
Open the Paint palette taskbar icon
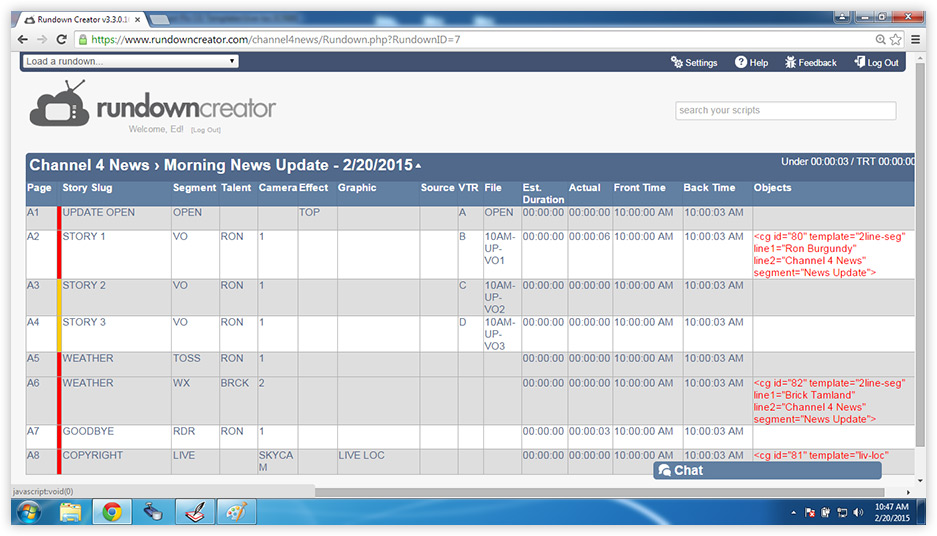click(236, 512)
